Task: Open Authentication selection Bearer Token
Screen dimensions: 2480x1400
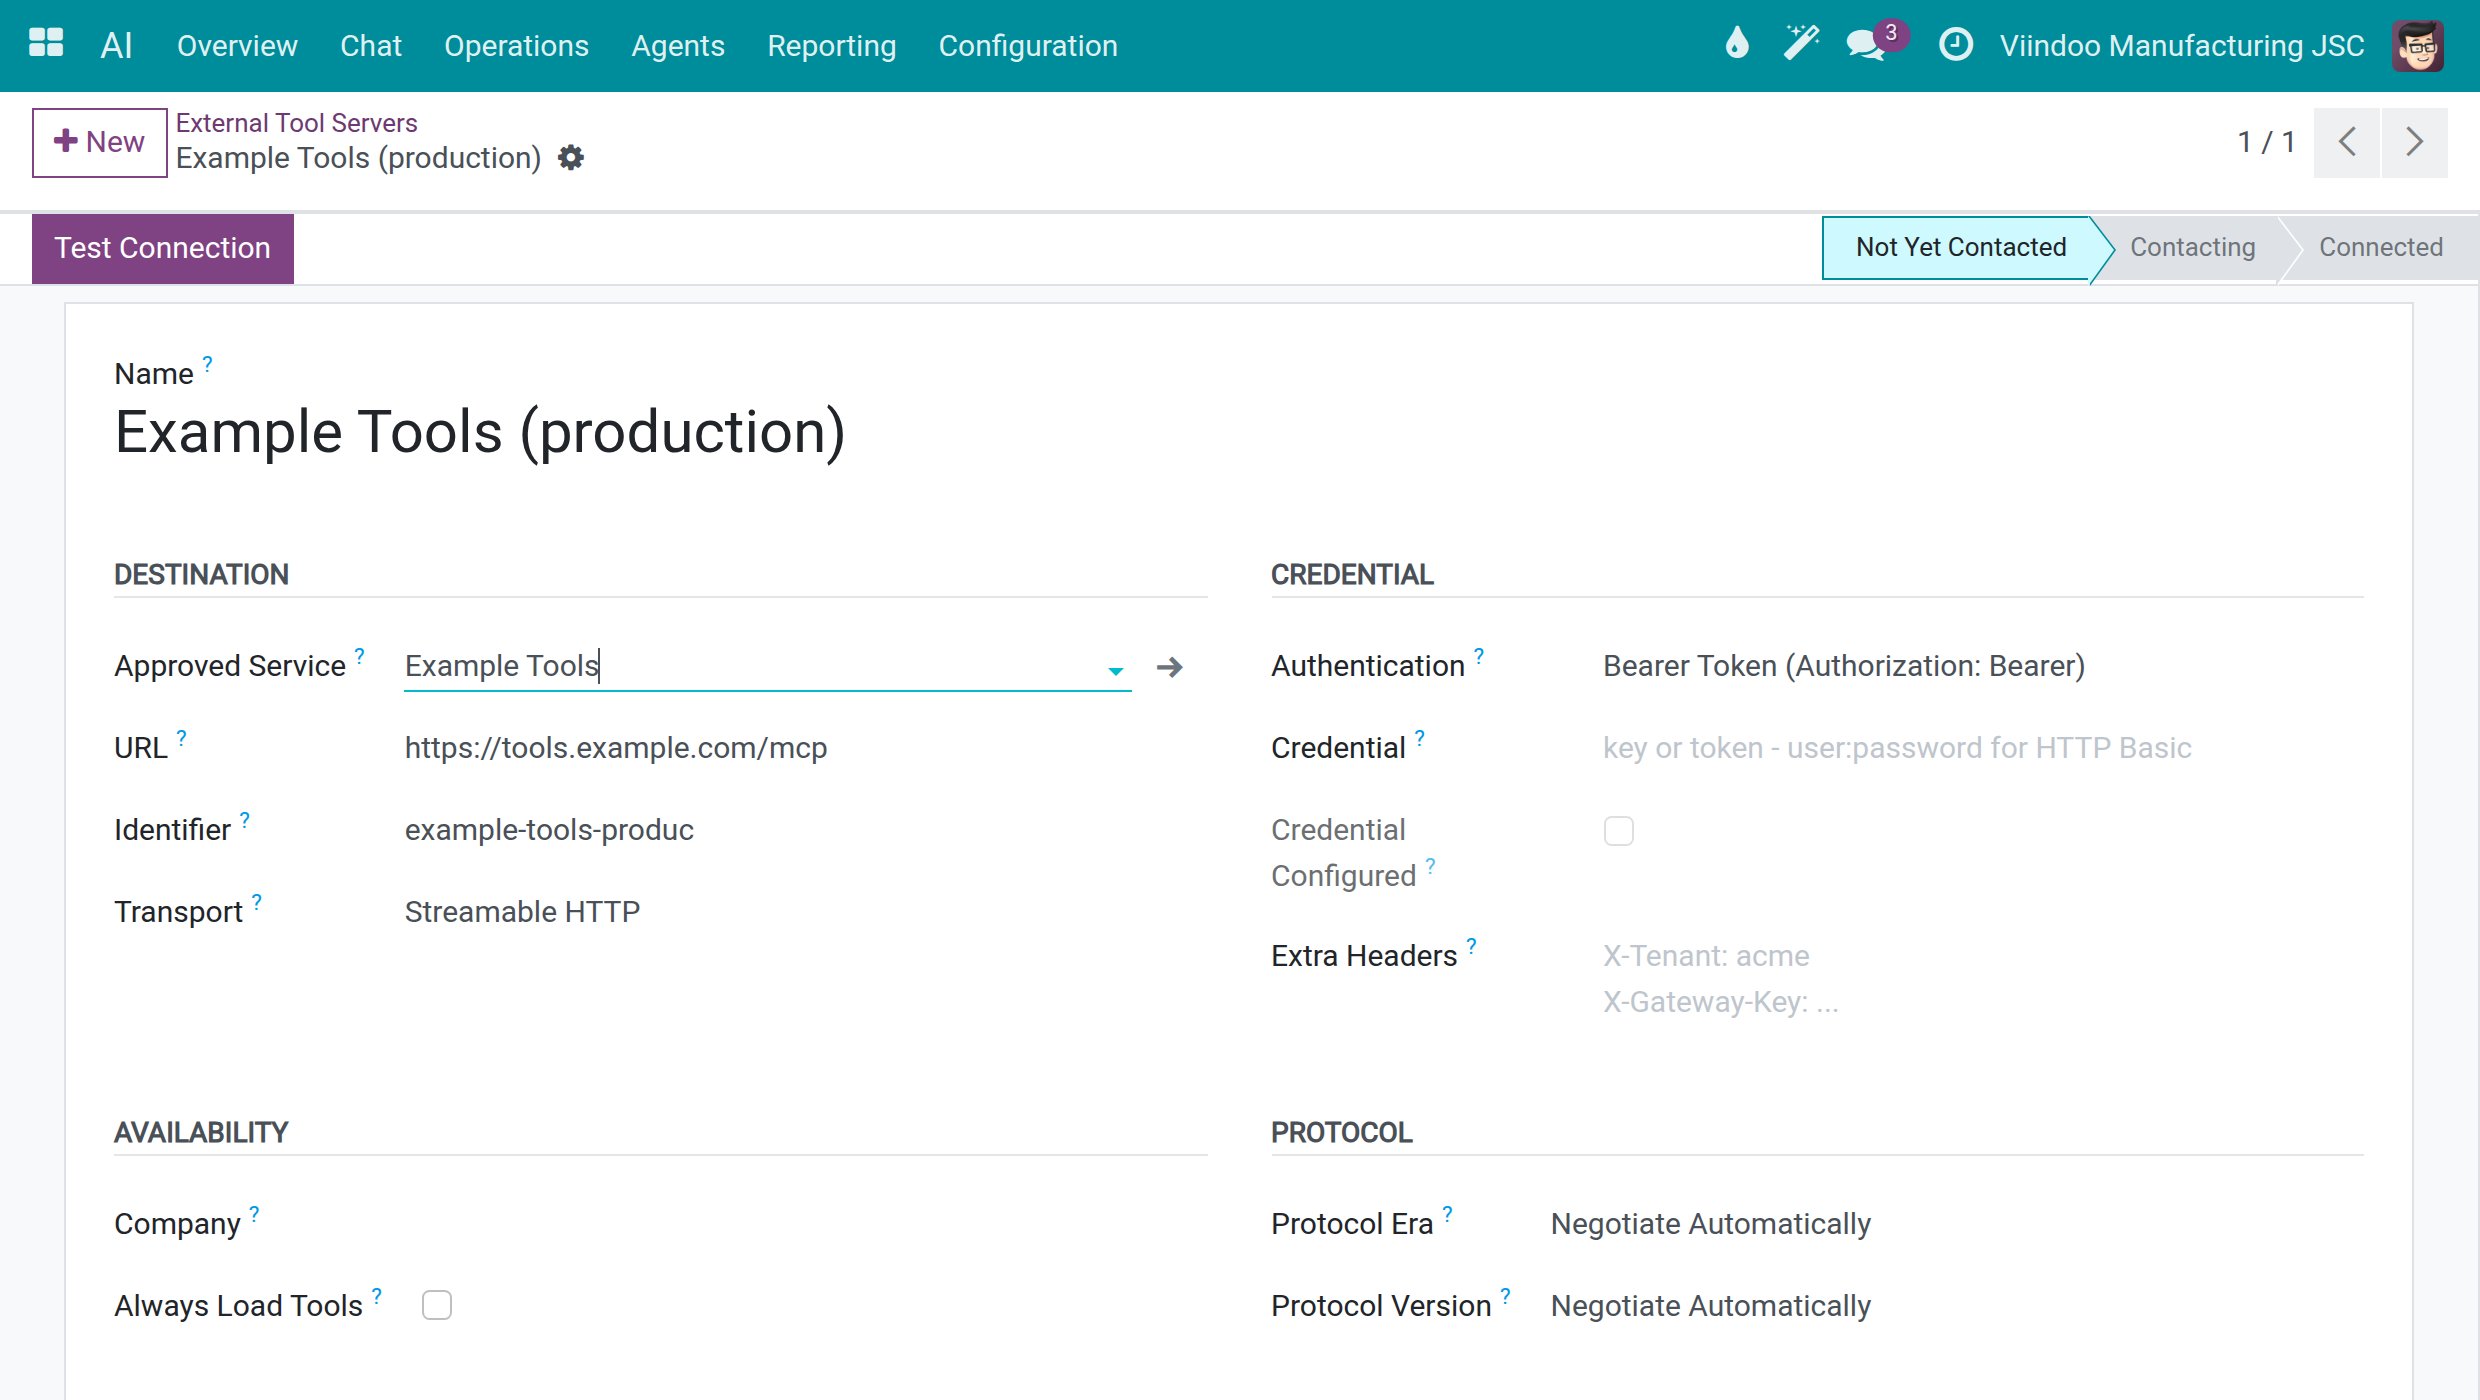Action: click(x=1982, y=666)
